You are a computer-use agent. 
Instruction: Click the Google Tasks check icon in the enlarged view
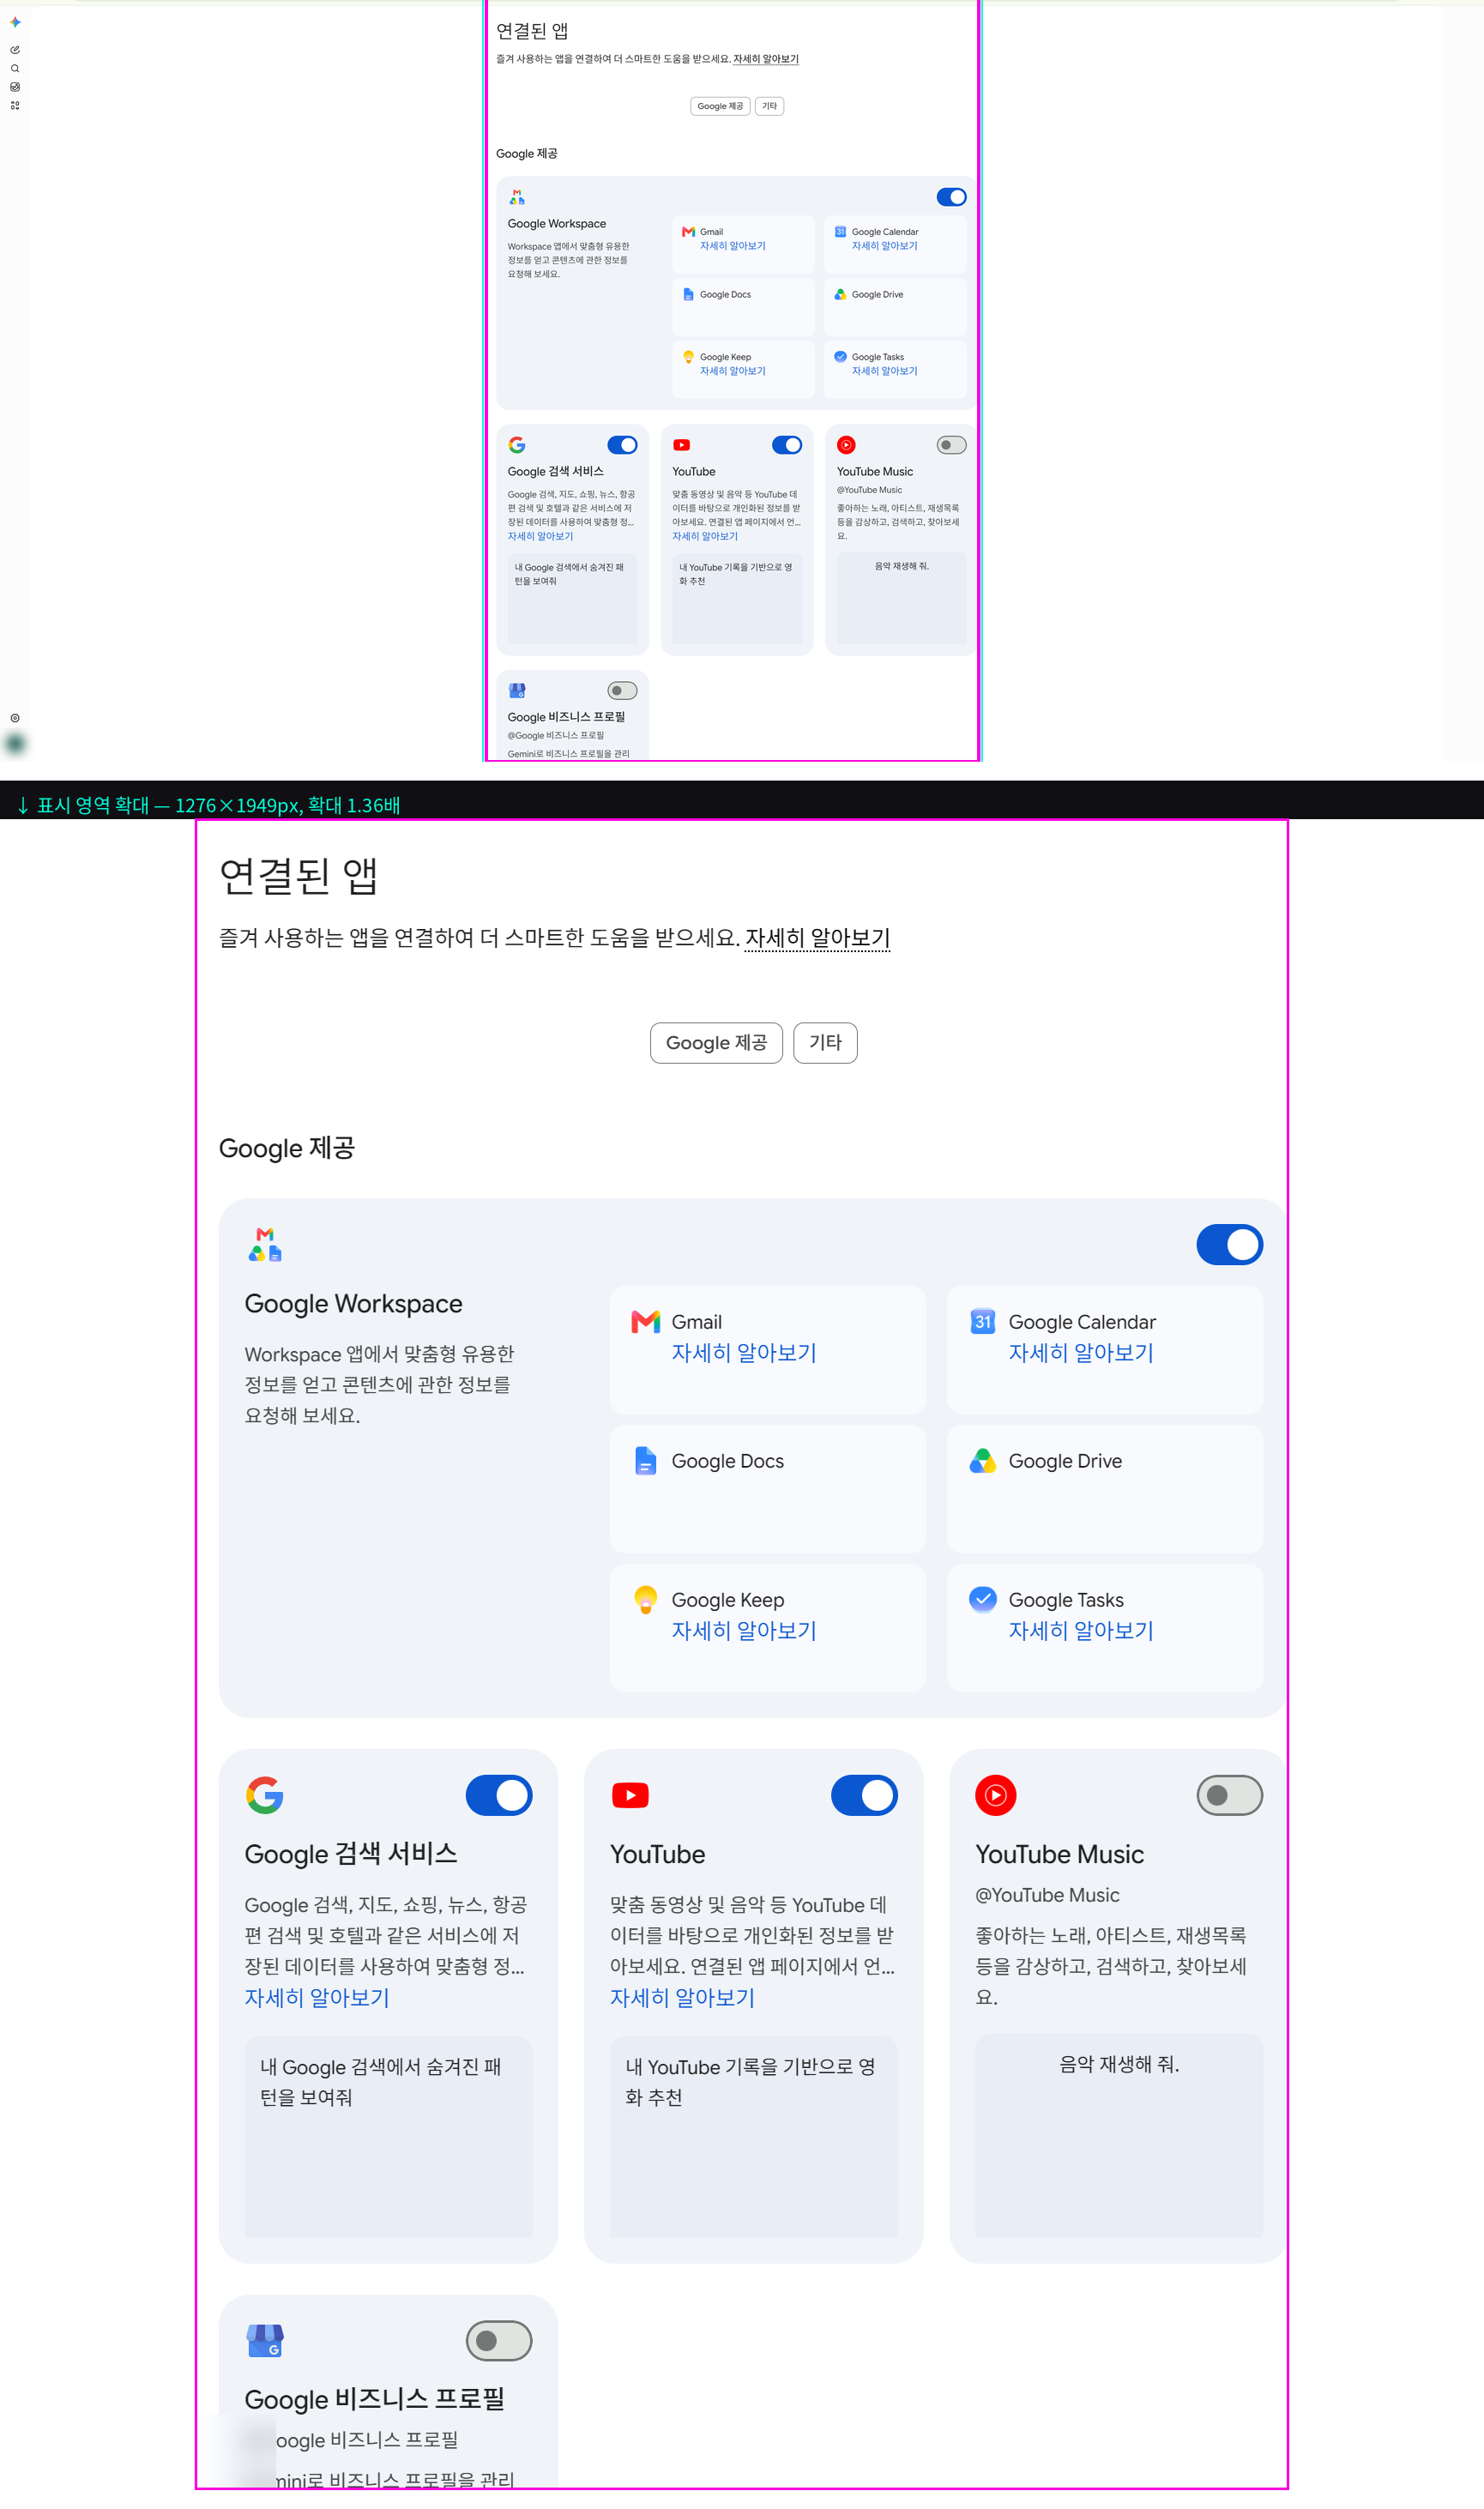tap(983, 1598)
